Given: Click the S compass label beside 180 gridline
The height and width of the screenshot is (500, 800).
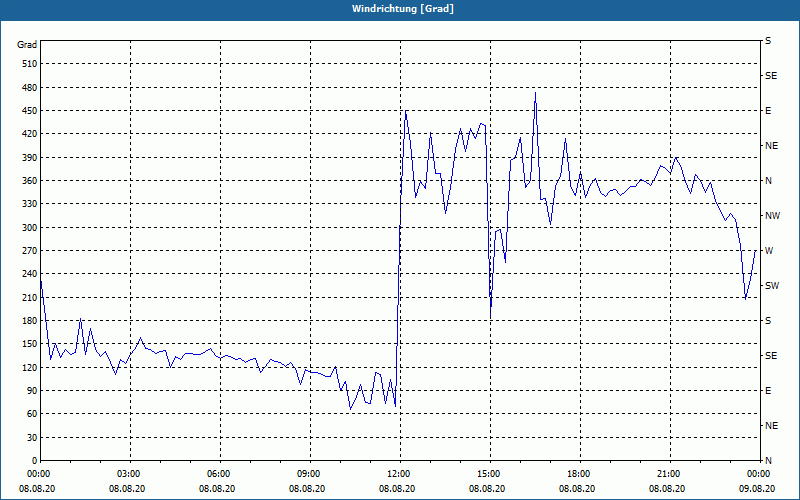Looking at the screenshot, I should tap(768, 321).
